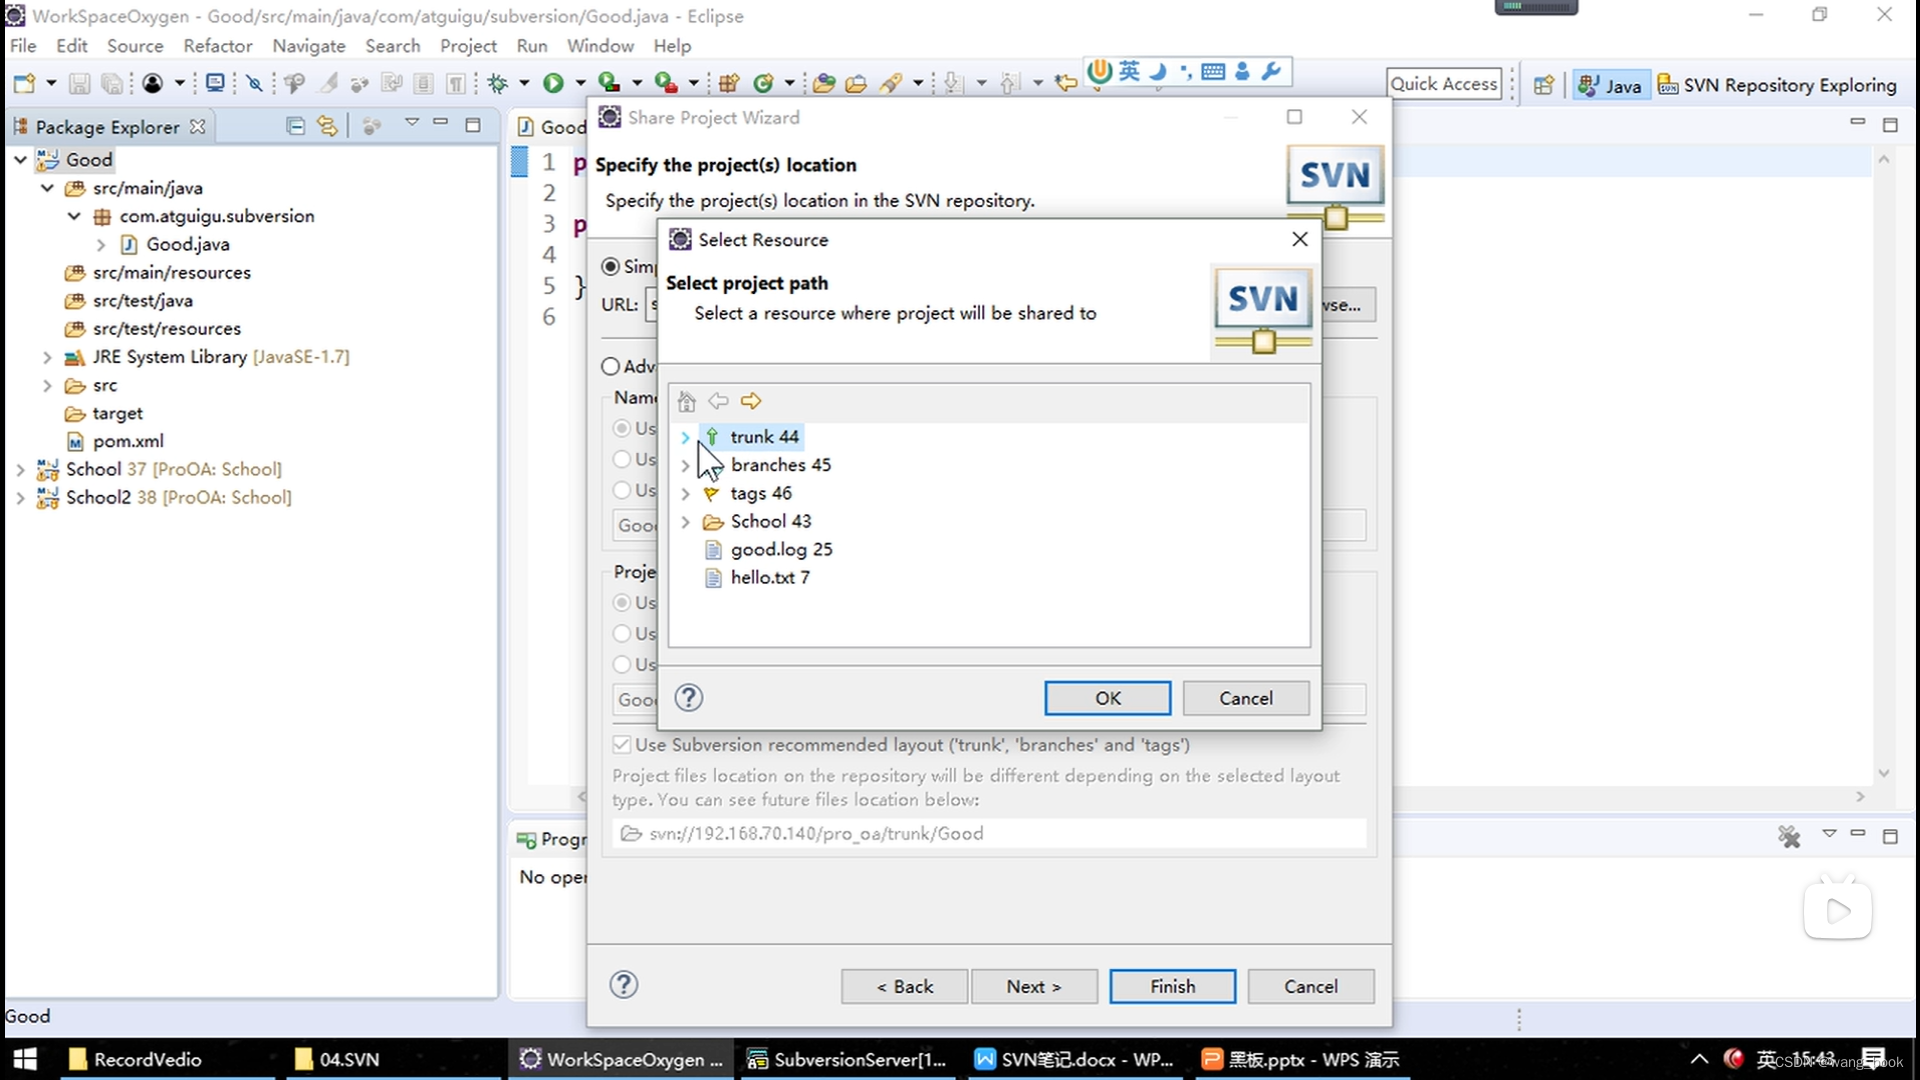Toggle the Simple radio button option
This screenshot has height=1080, width=1920.
coord(611,266)
